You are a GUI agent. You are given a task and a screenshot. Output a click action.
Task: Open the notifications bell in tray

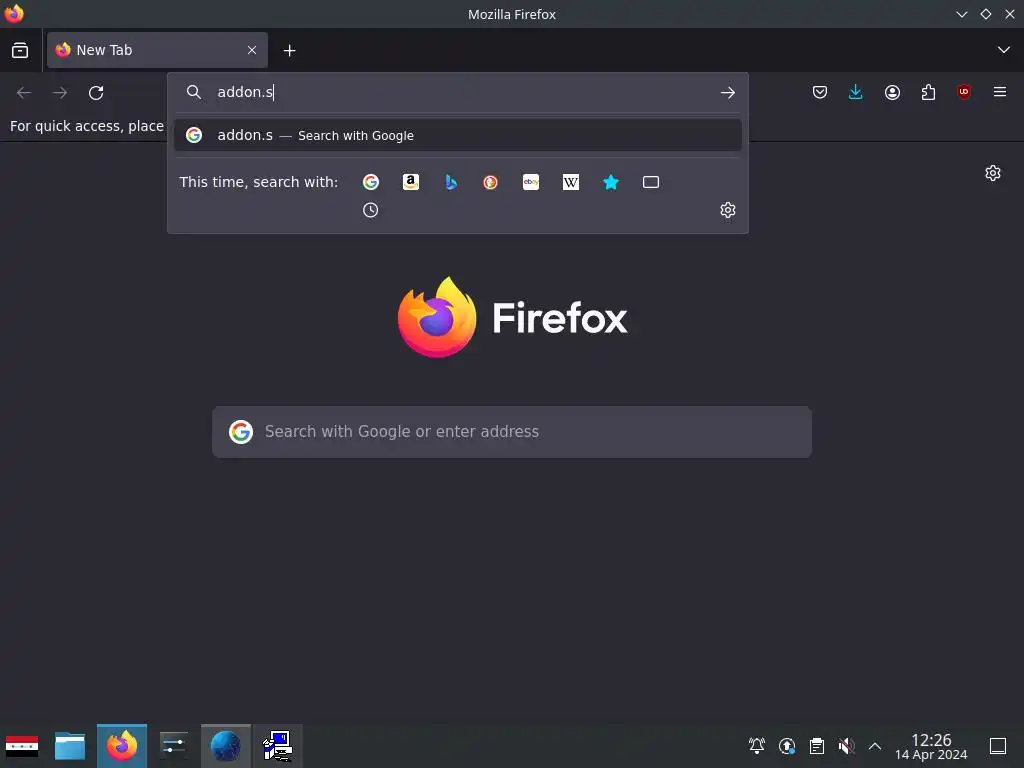[x=757, y=746]
